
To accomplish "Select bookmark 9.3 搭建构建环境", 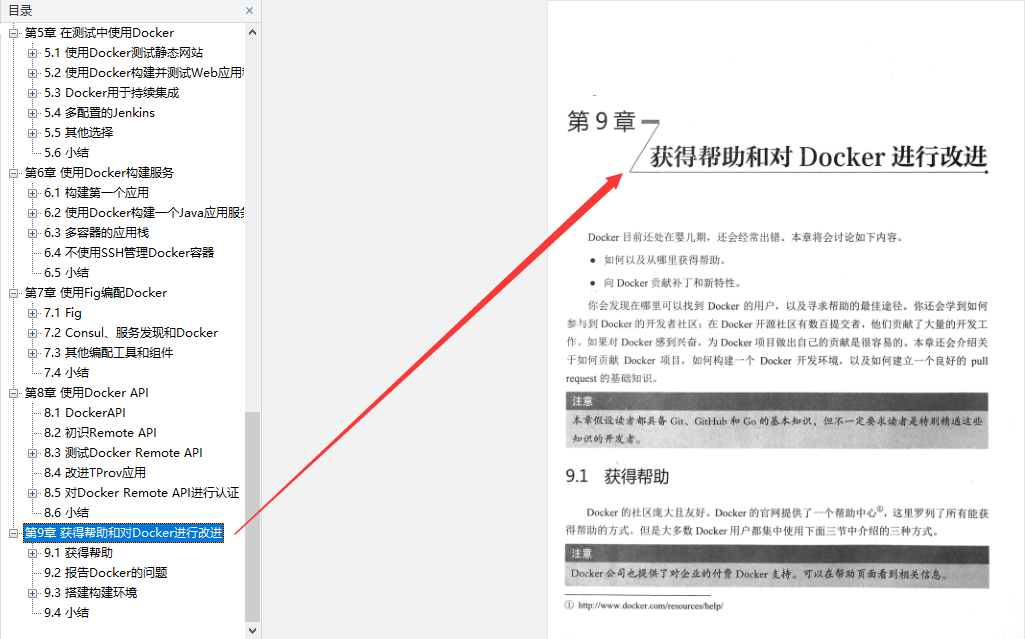I will (91, 593).
